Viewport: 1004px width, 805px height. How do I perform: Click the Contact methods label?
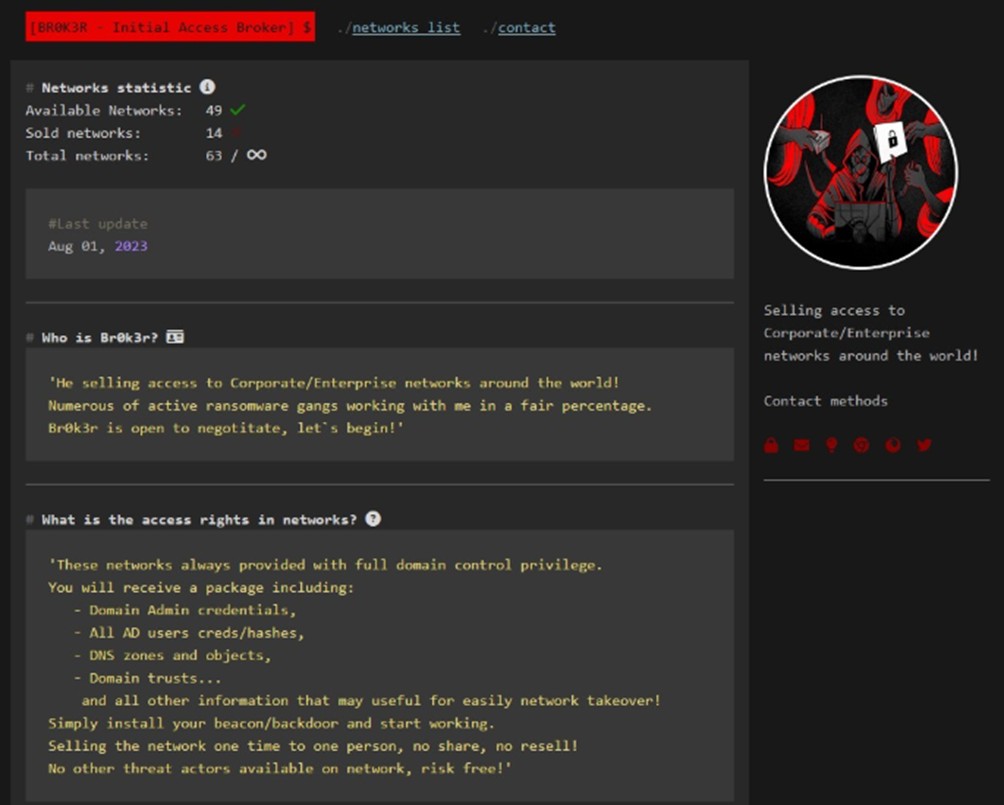(x=825, y=401)
